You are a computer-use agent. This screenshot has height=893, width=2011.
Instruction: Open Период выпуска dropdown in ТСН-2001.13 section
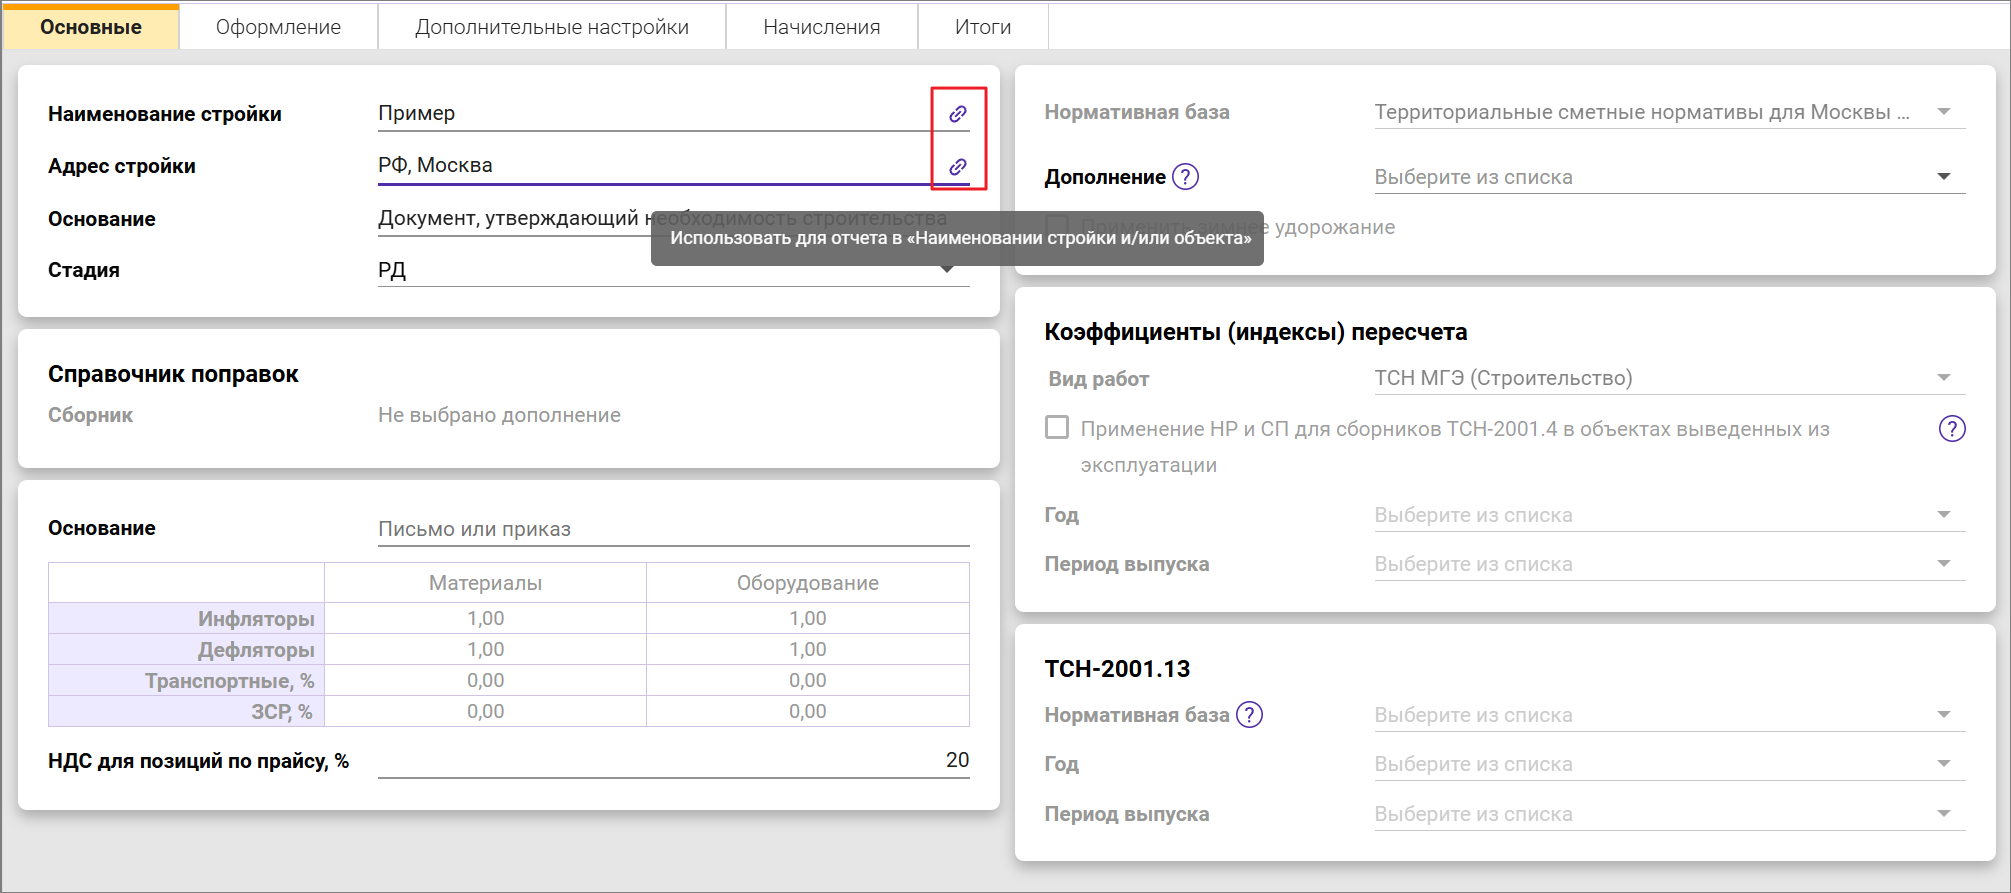pyautogui.click(x=1943, y=814)
